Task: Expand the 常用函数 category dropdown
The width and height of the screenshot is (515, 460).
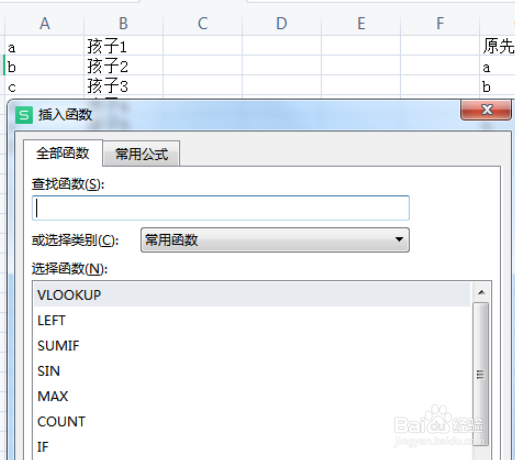Action: click(x=275, y=240)
